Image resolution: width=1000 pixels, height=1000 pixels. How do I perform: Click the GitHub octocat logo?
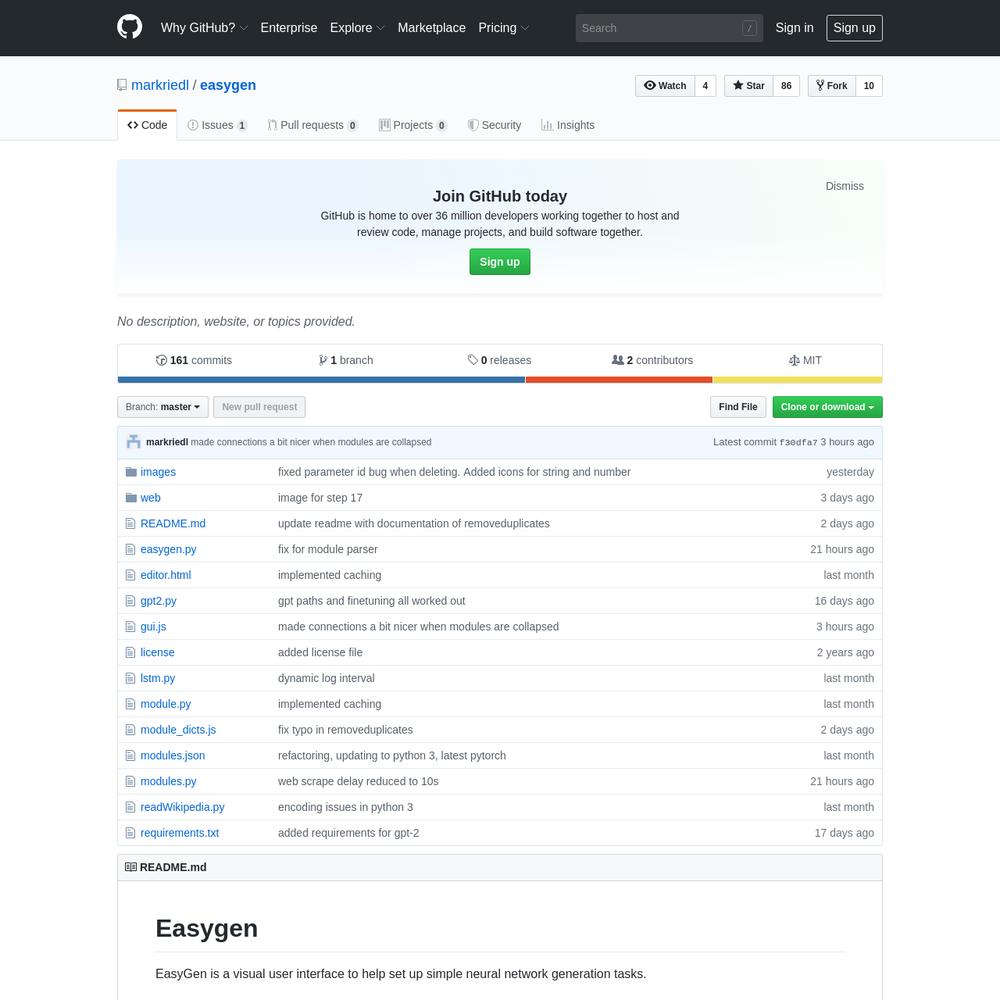click(x=129, y=27)
